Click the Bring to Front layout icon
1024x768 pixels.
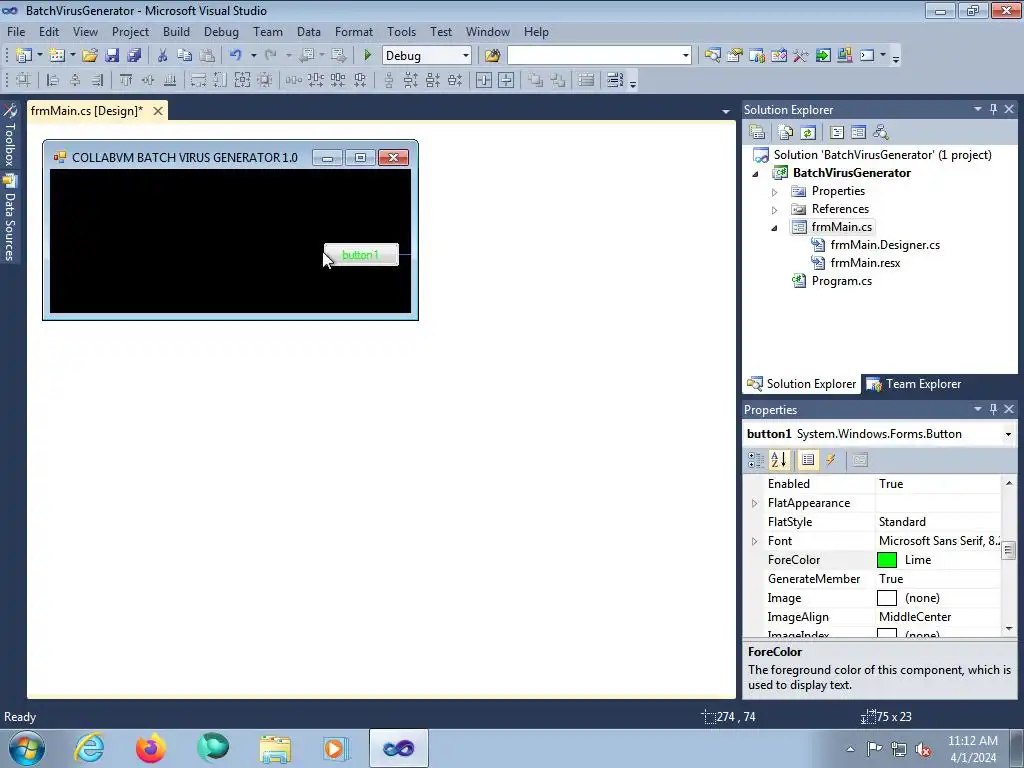[x=536, y=80]
